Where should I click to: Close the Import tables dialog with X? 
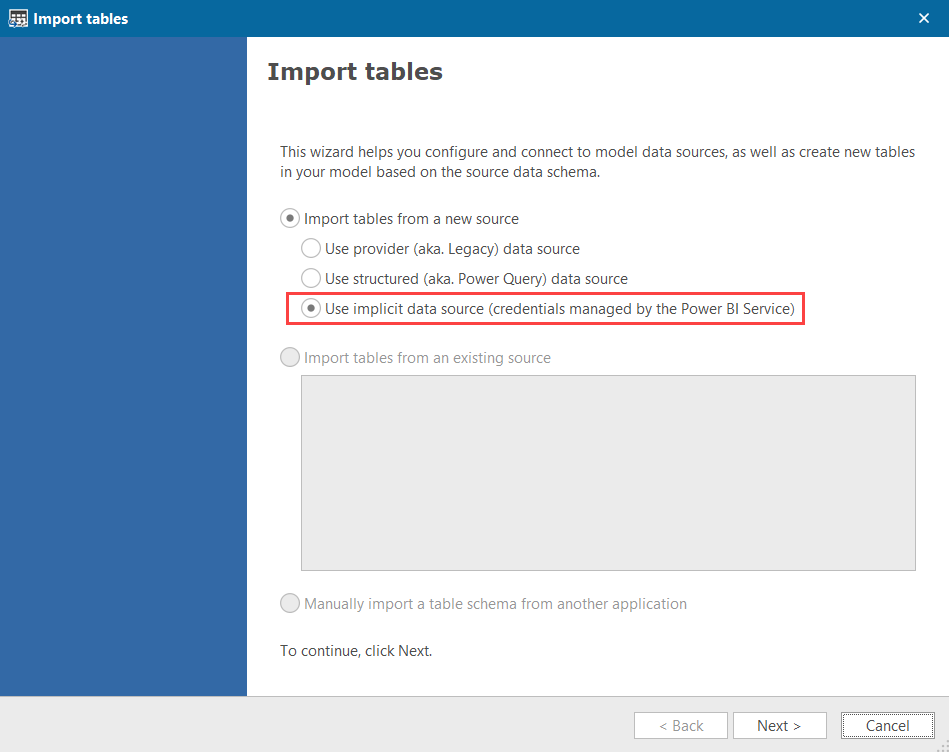pyautogui.click(x=924, y=17)
